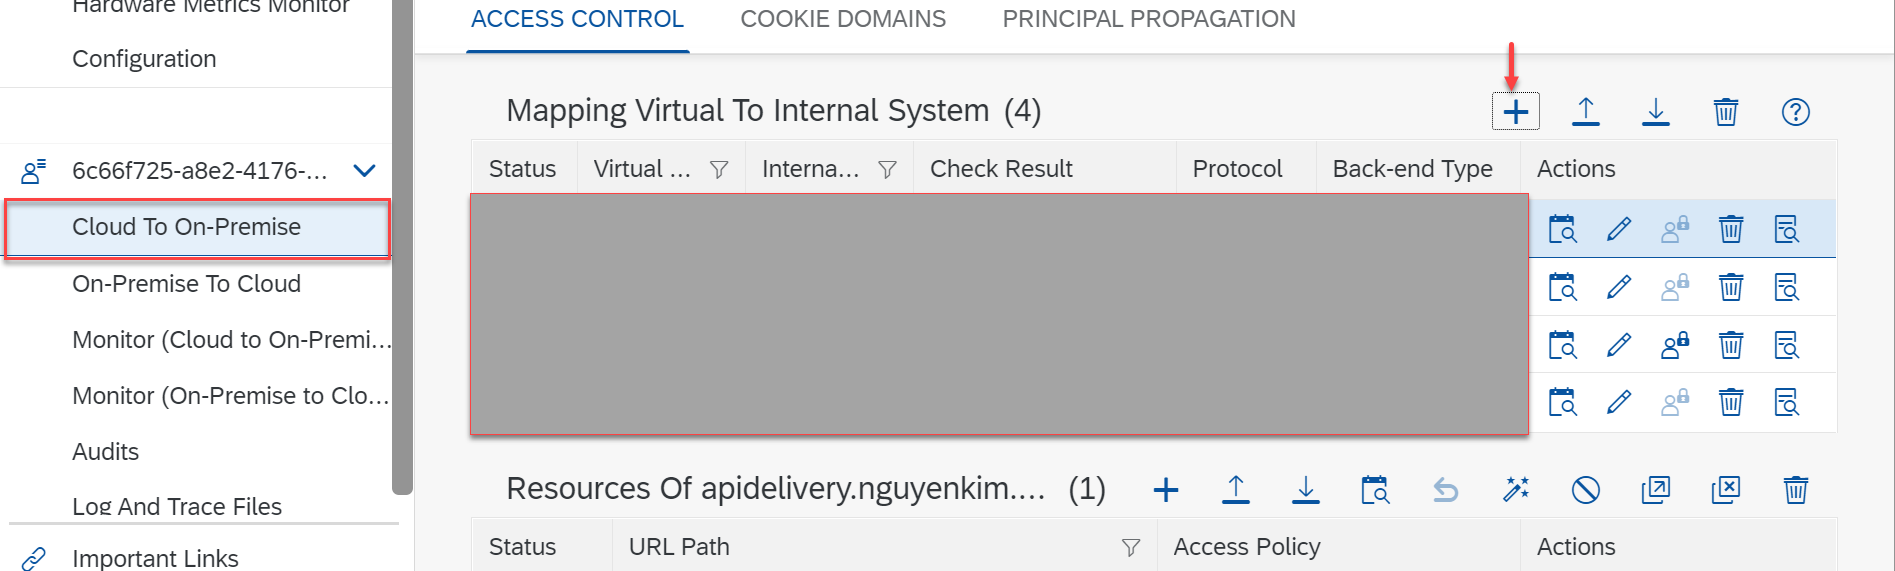
Task: Open the help icon for system mappings
Action: pyautogui.click(x=1795, y=111)
